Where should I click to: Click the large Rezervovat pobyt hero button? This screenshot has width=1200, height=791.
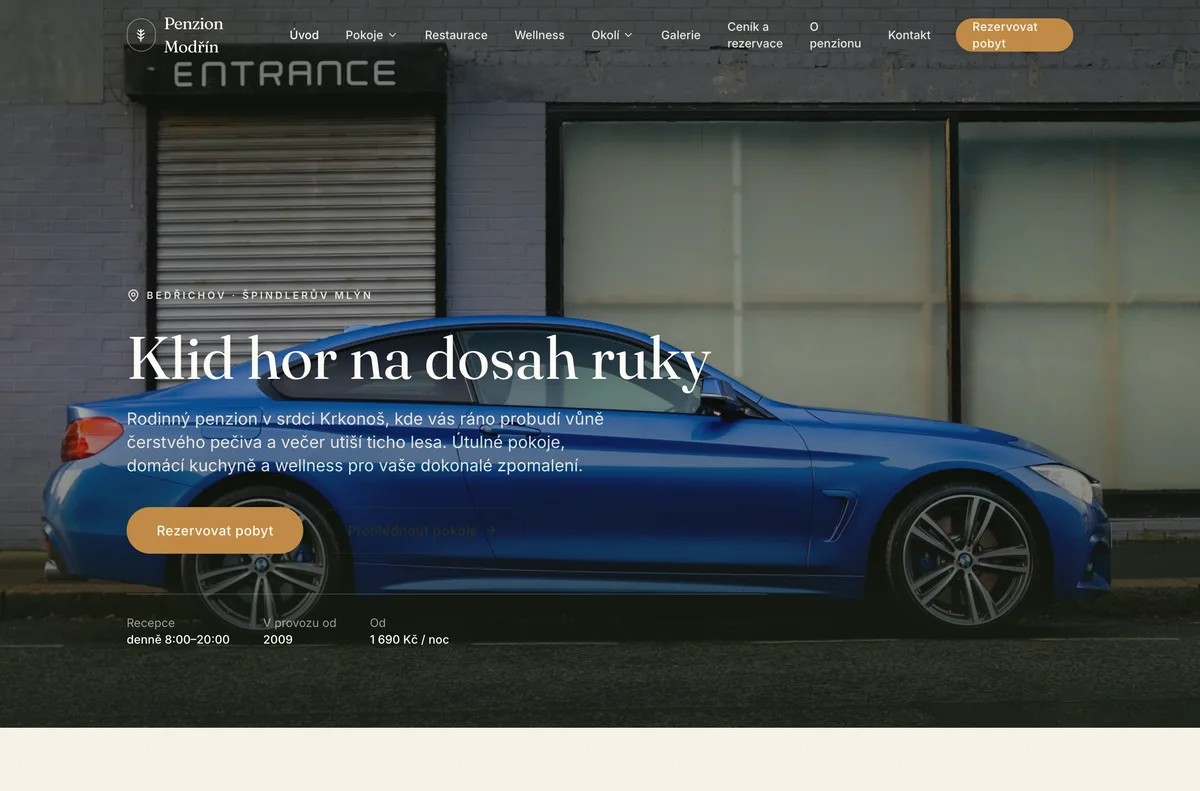pyautogui.click(x=215, y=531)
